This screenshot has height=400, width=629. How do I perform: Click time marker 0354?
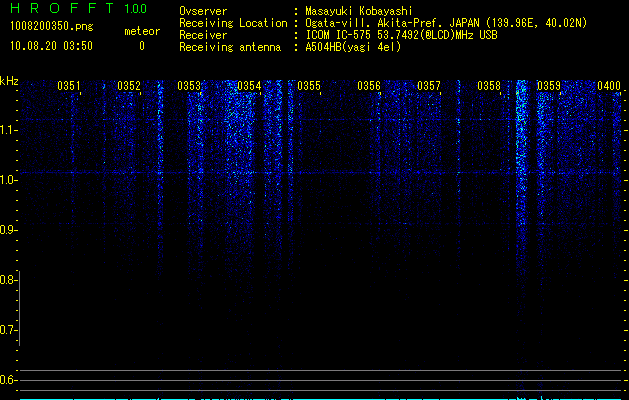pyautogui.click(x=249, y=86)
